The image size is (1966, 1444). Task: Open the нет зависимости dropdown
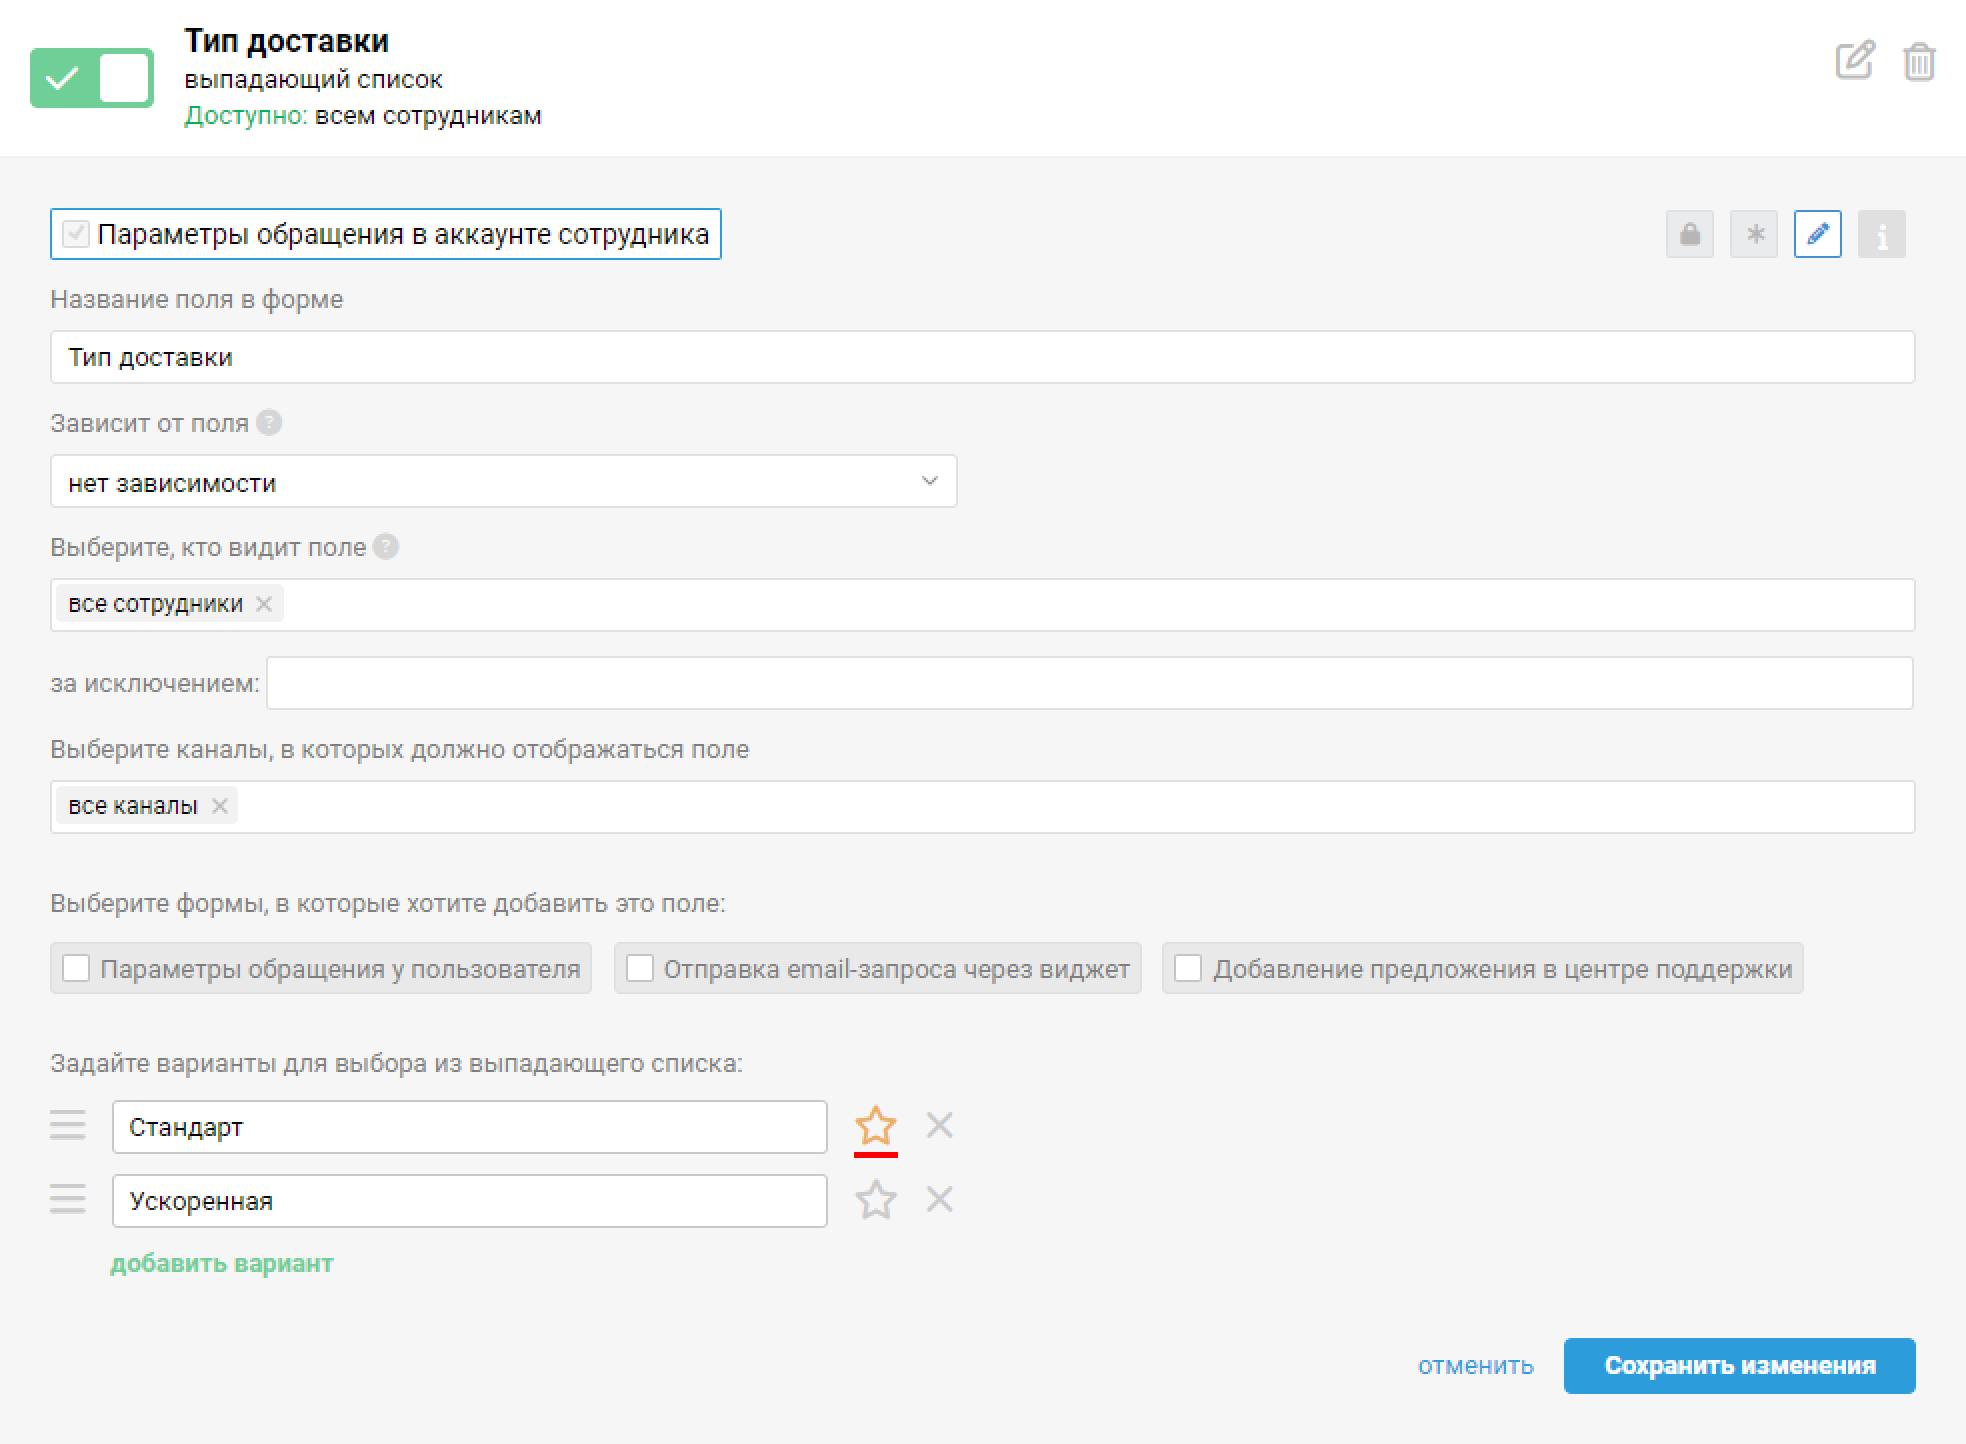[503, 481]
